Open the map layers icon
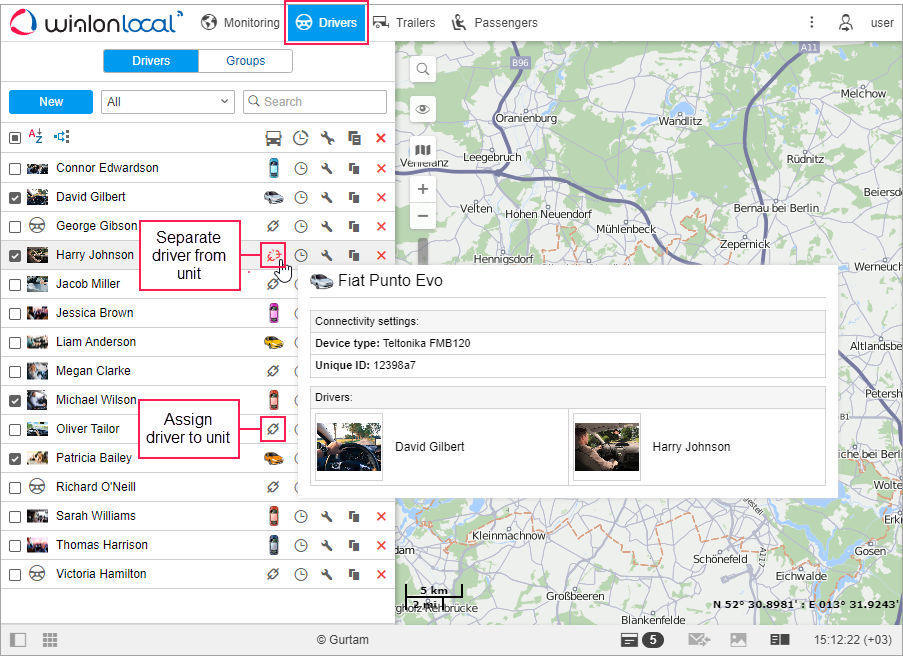This screenshot has width=903, height=656. (x=423, y=149)
